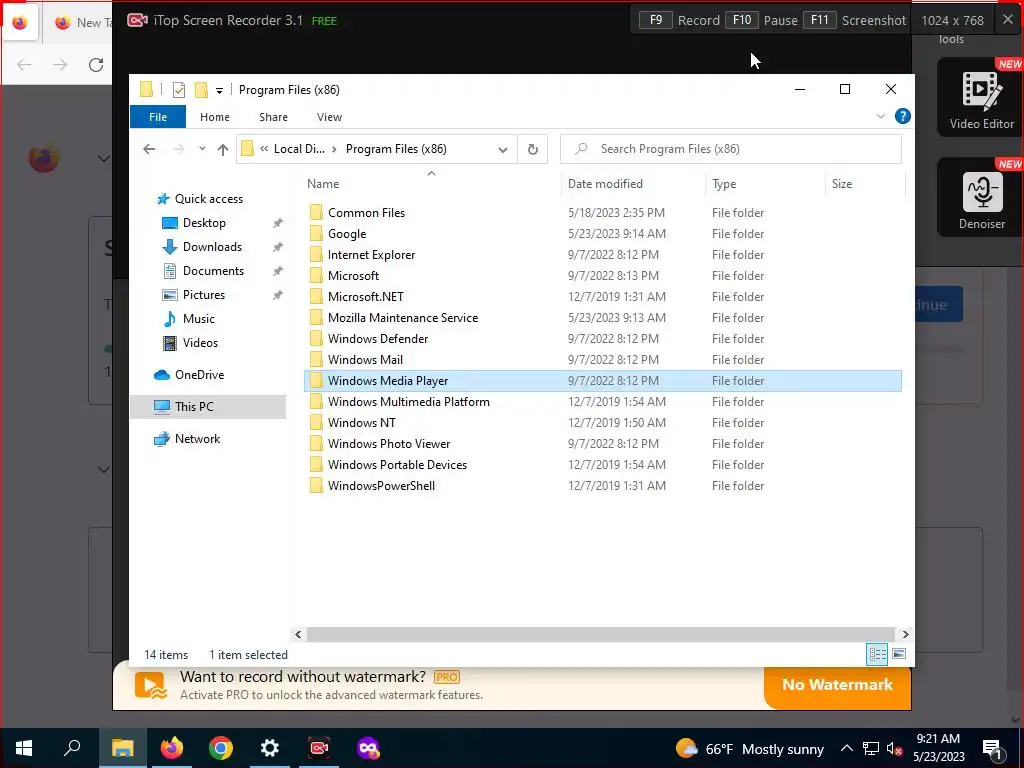
Task: Open the File menu tab
Action: coord(158,117)
